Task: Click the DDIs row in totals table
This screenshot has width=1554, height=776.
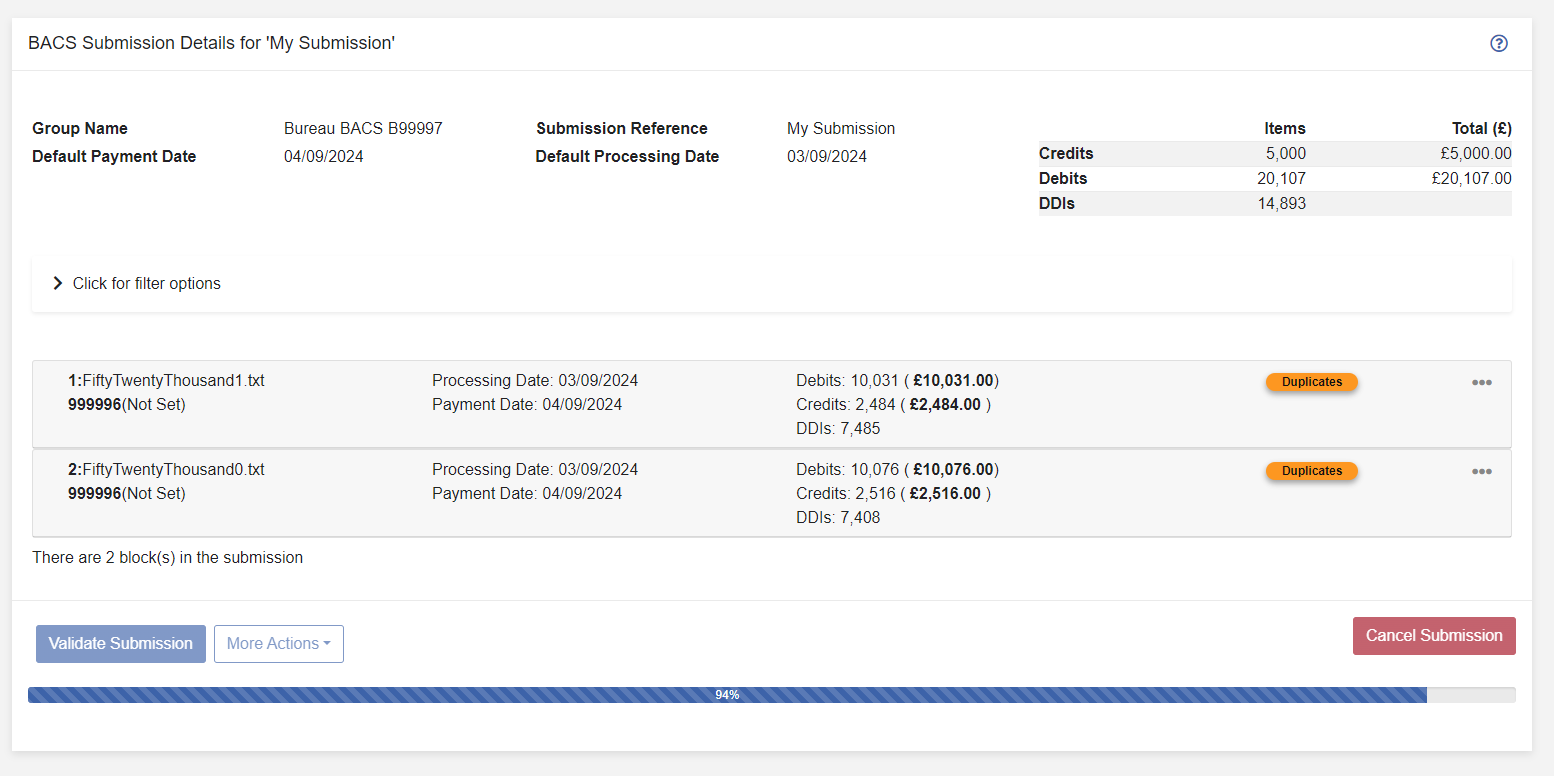Action: click(1274, 204)
